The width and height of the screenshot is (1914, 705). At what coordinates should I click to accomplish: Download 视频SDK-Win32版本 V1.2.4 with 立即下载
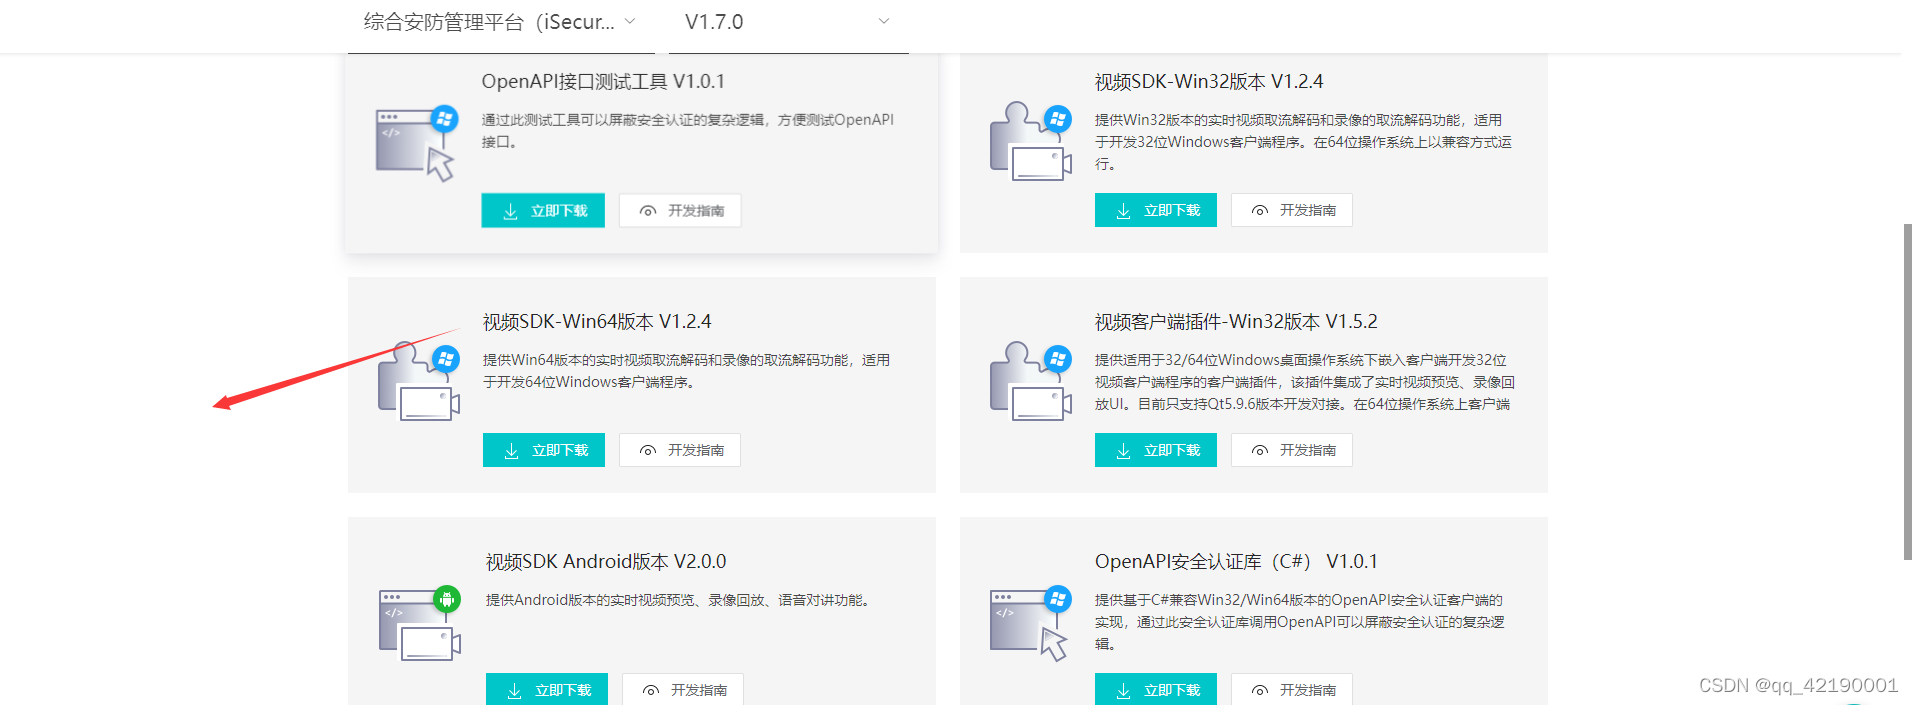coord(1156,210)
